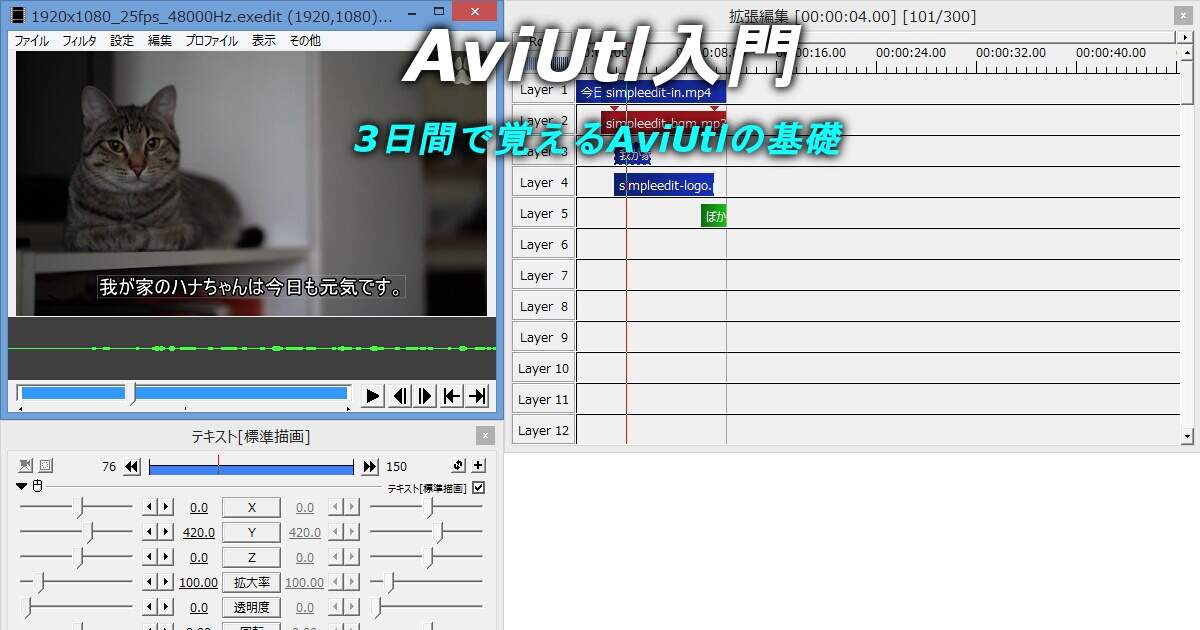1200x630 pixels.
Task: Click the double-left arrow beside frame value 76
Action: coord(131,466)
